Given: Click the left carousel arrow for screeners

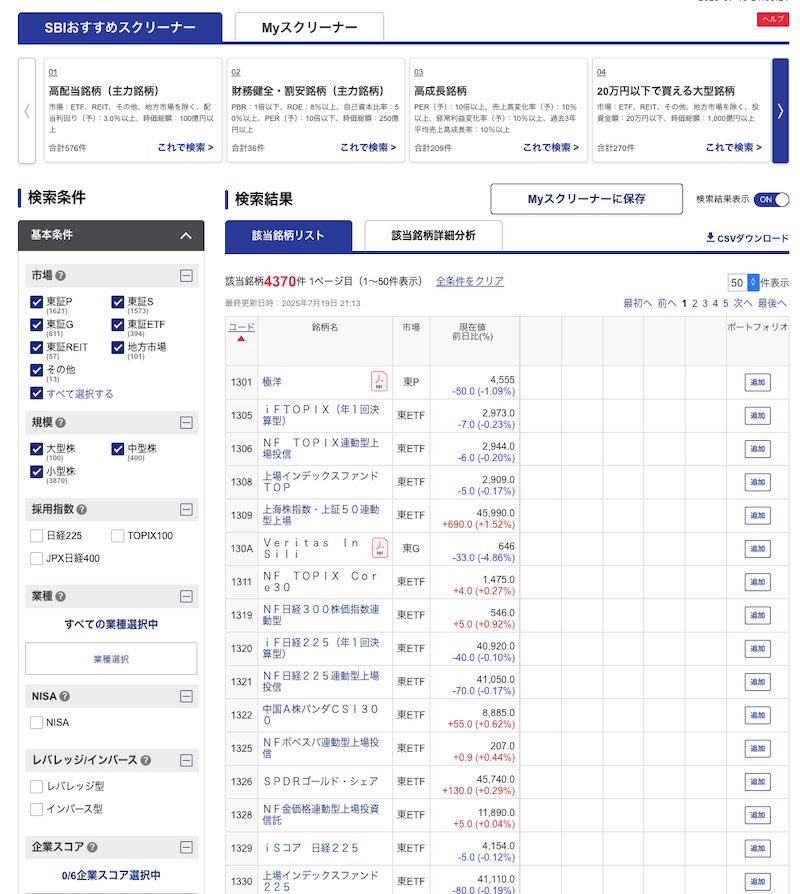Looking at the screenshot, I should (x=27, y=111).
